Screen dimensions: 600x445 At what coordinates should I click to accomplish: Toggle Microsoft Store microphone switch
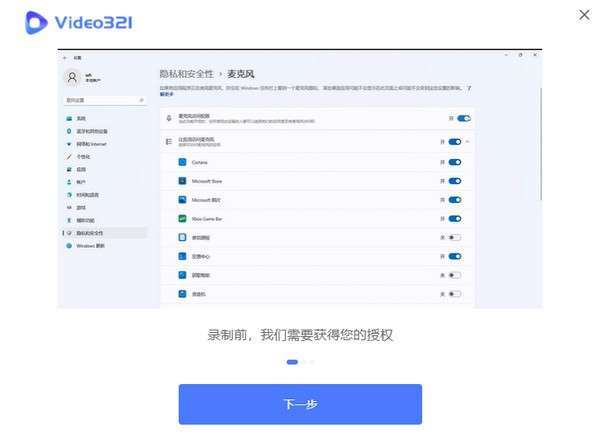455,181
